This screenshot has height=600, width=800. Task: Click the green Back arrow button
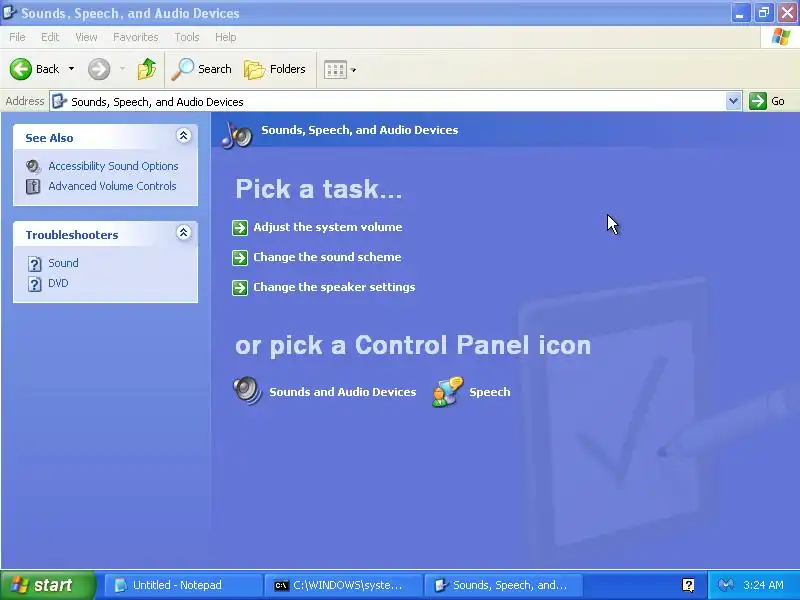point(21,69)
